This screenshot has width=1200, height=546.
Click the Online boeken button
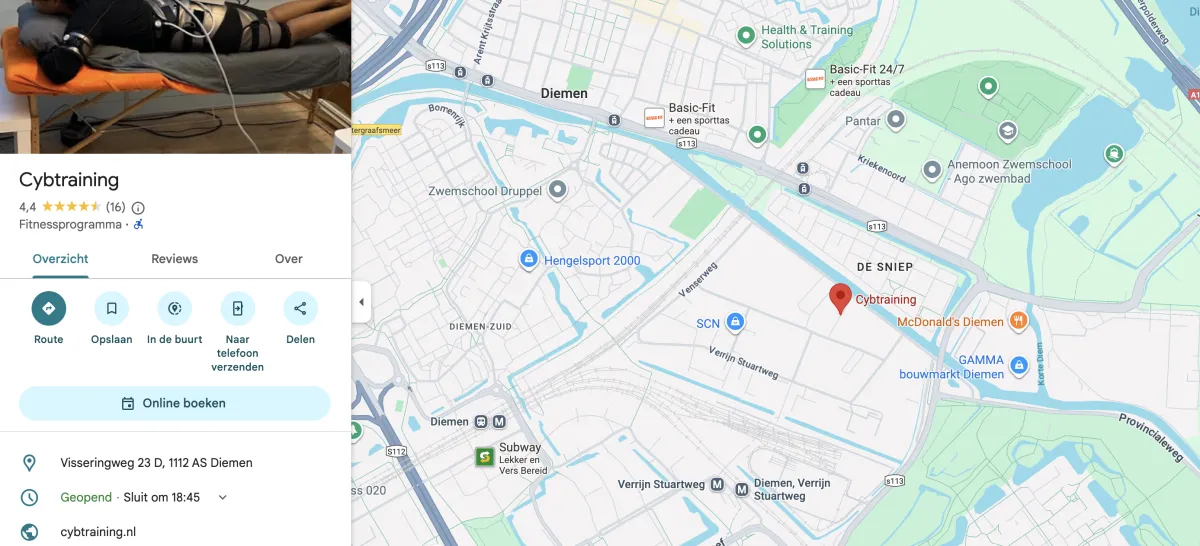[x=175, y=403]
